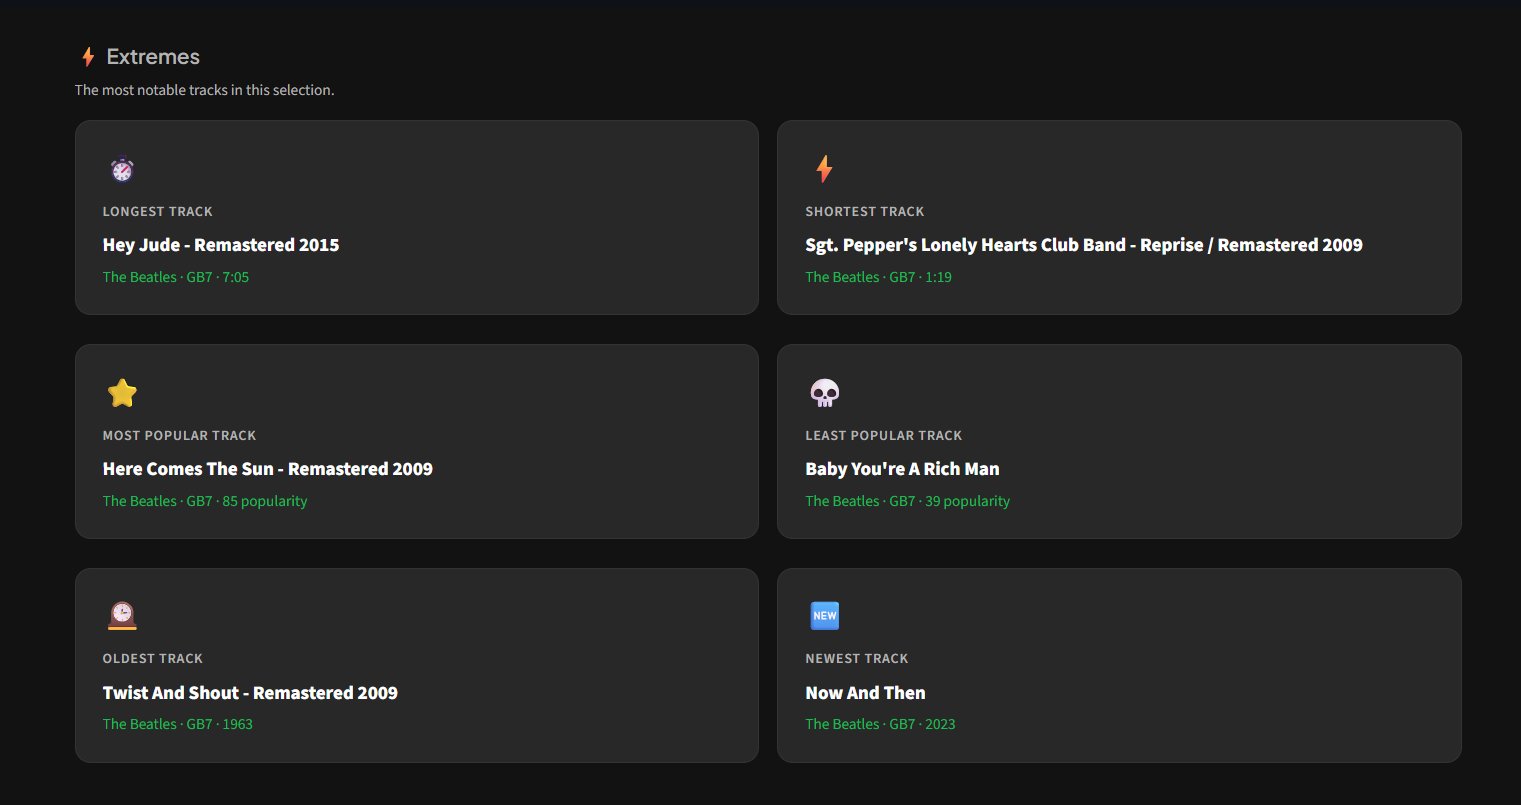Click the lightning icon in Shortest Track card

tap(824, 169)
